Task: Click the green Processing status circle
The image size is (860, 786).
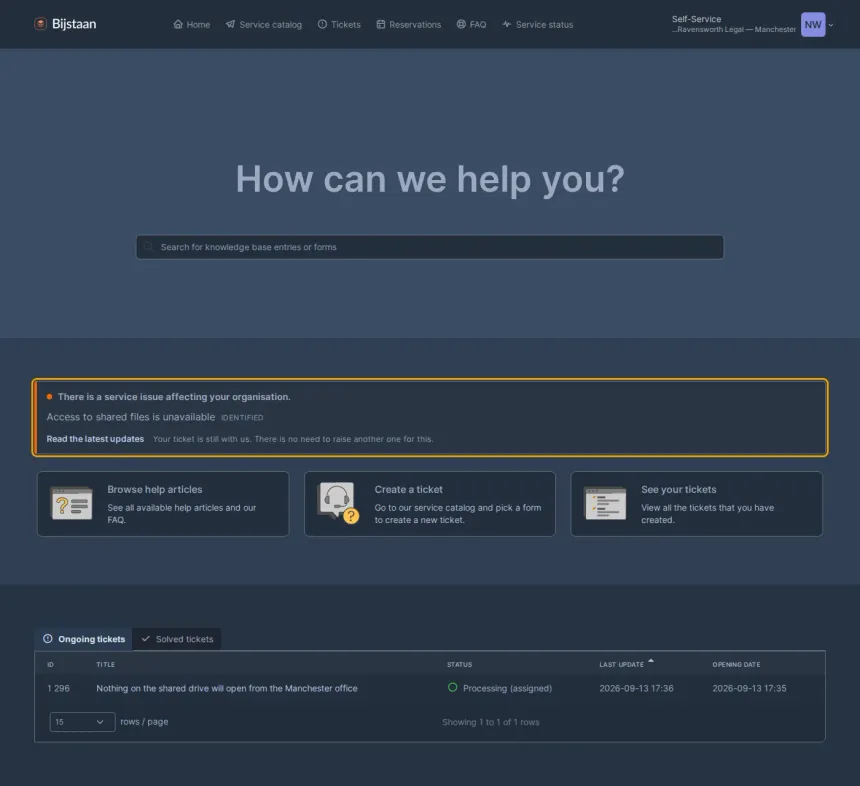Action: click(452, 687)
